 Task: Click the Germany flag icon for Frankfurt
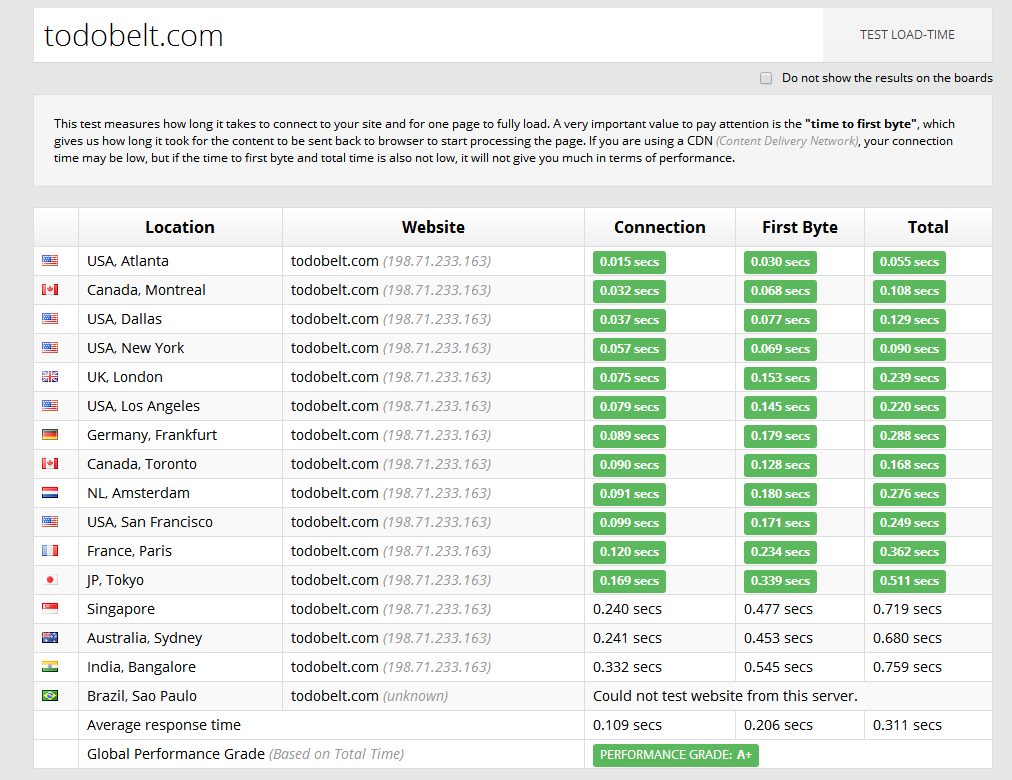click(x=50, y=435)
